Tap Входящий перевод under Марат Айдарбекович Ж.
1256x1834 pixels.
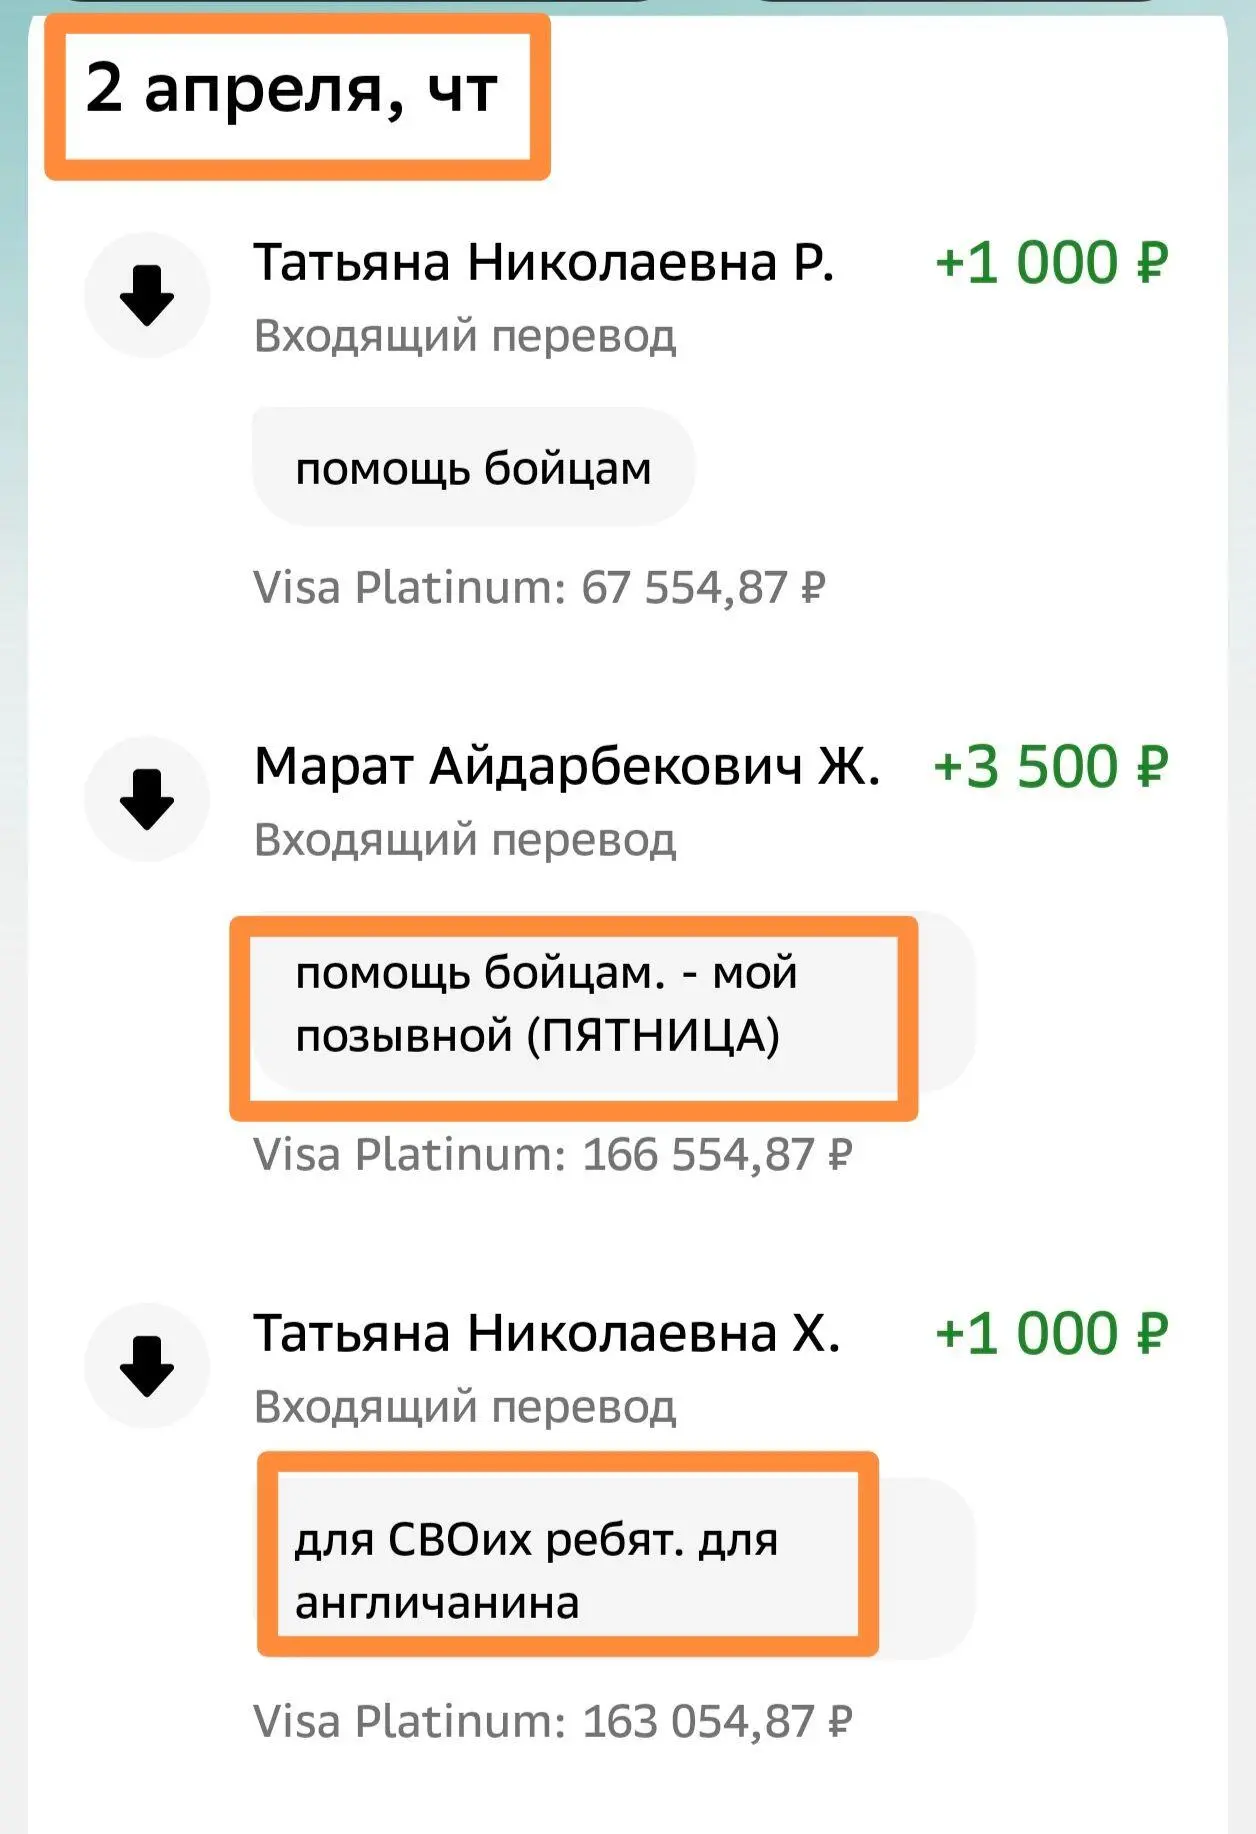coord(465,840)
